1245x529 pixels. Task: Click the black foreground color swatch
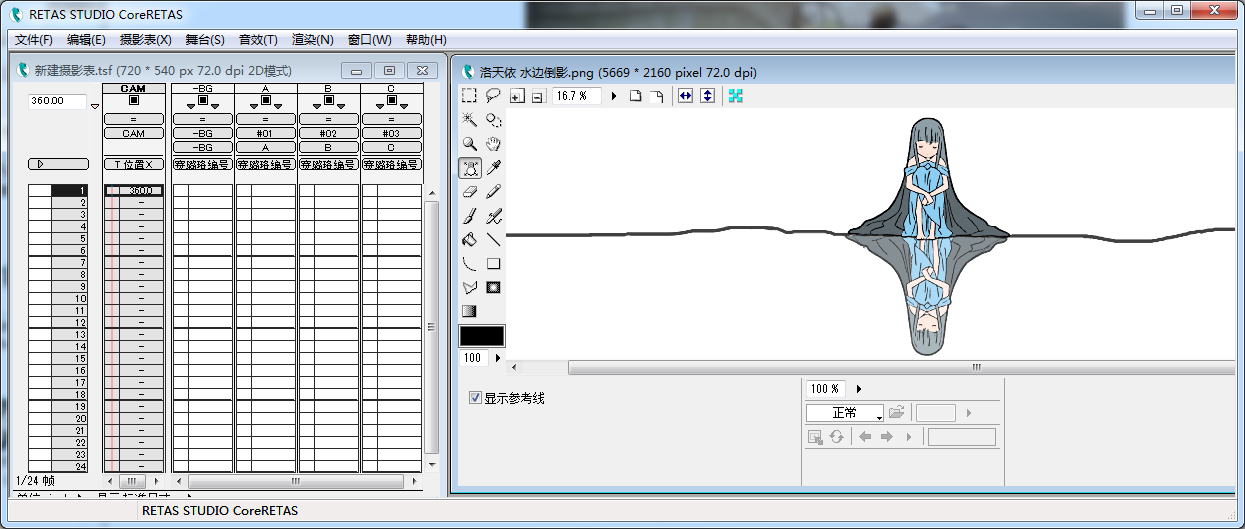(x=482, y=336)
